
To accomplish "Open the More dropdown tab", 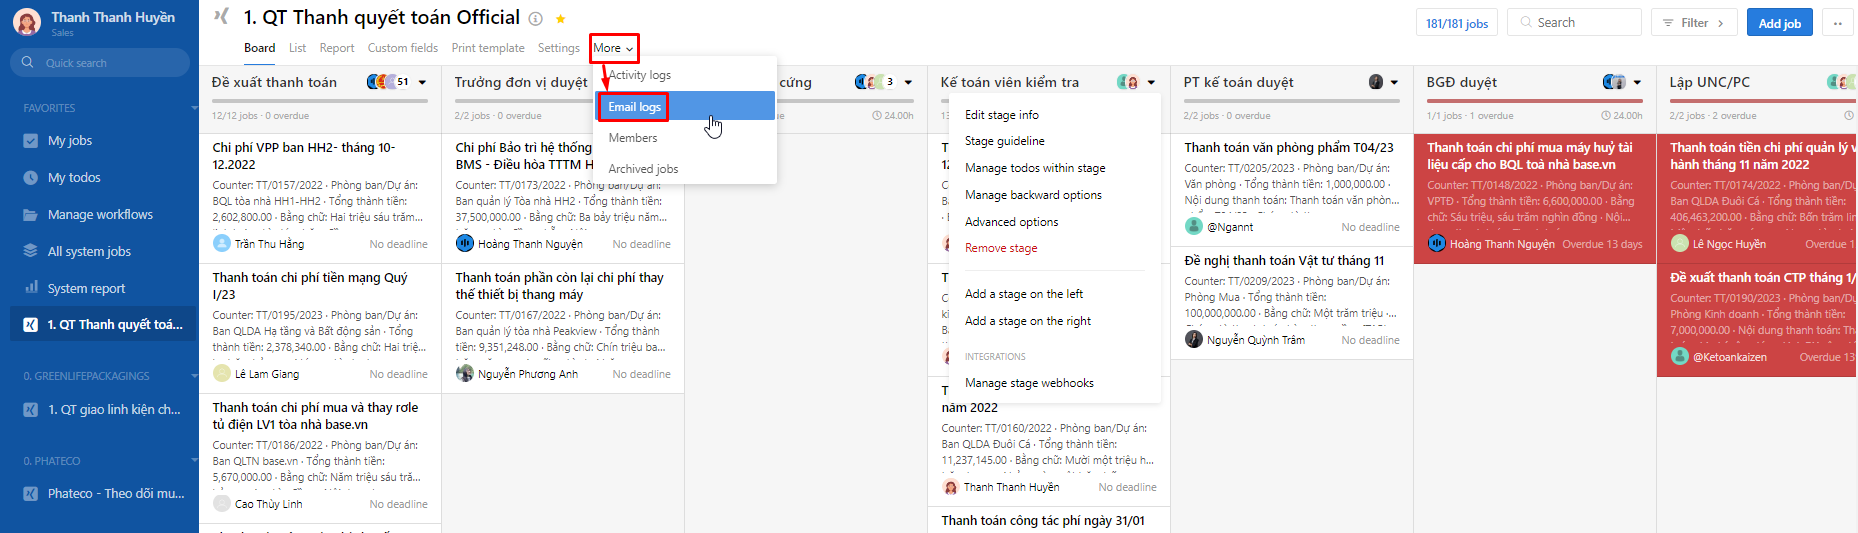I will [613, 48].
